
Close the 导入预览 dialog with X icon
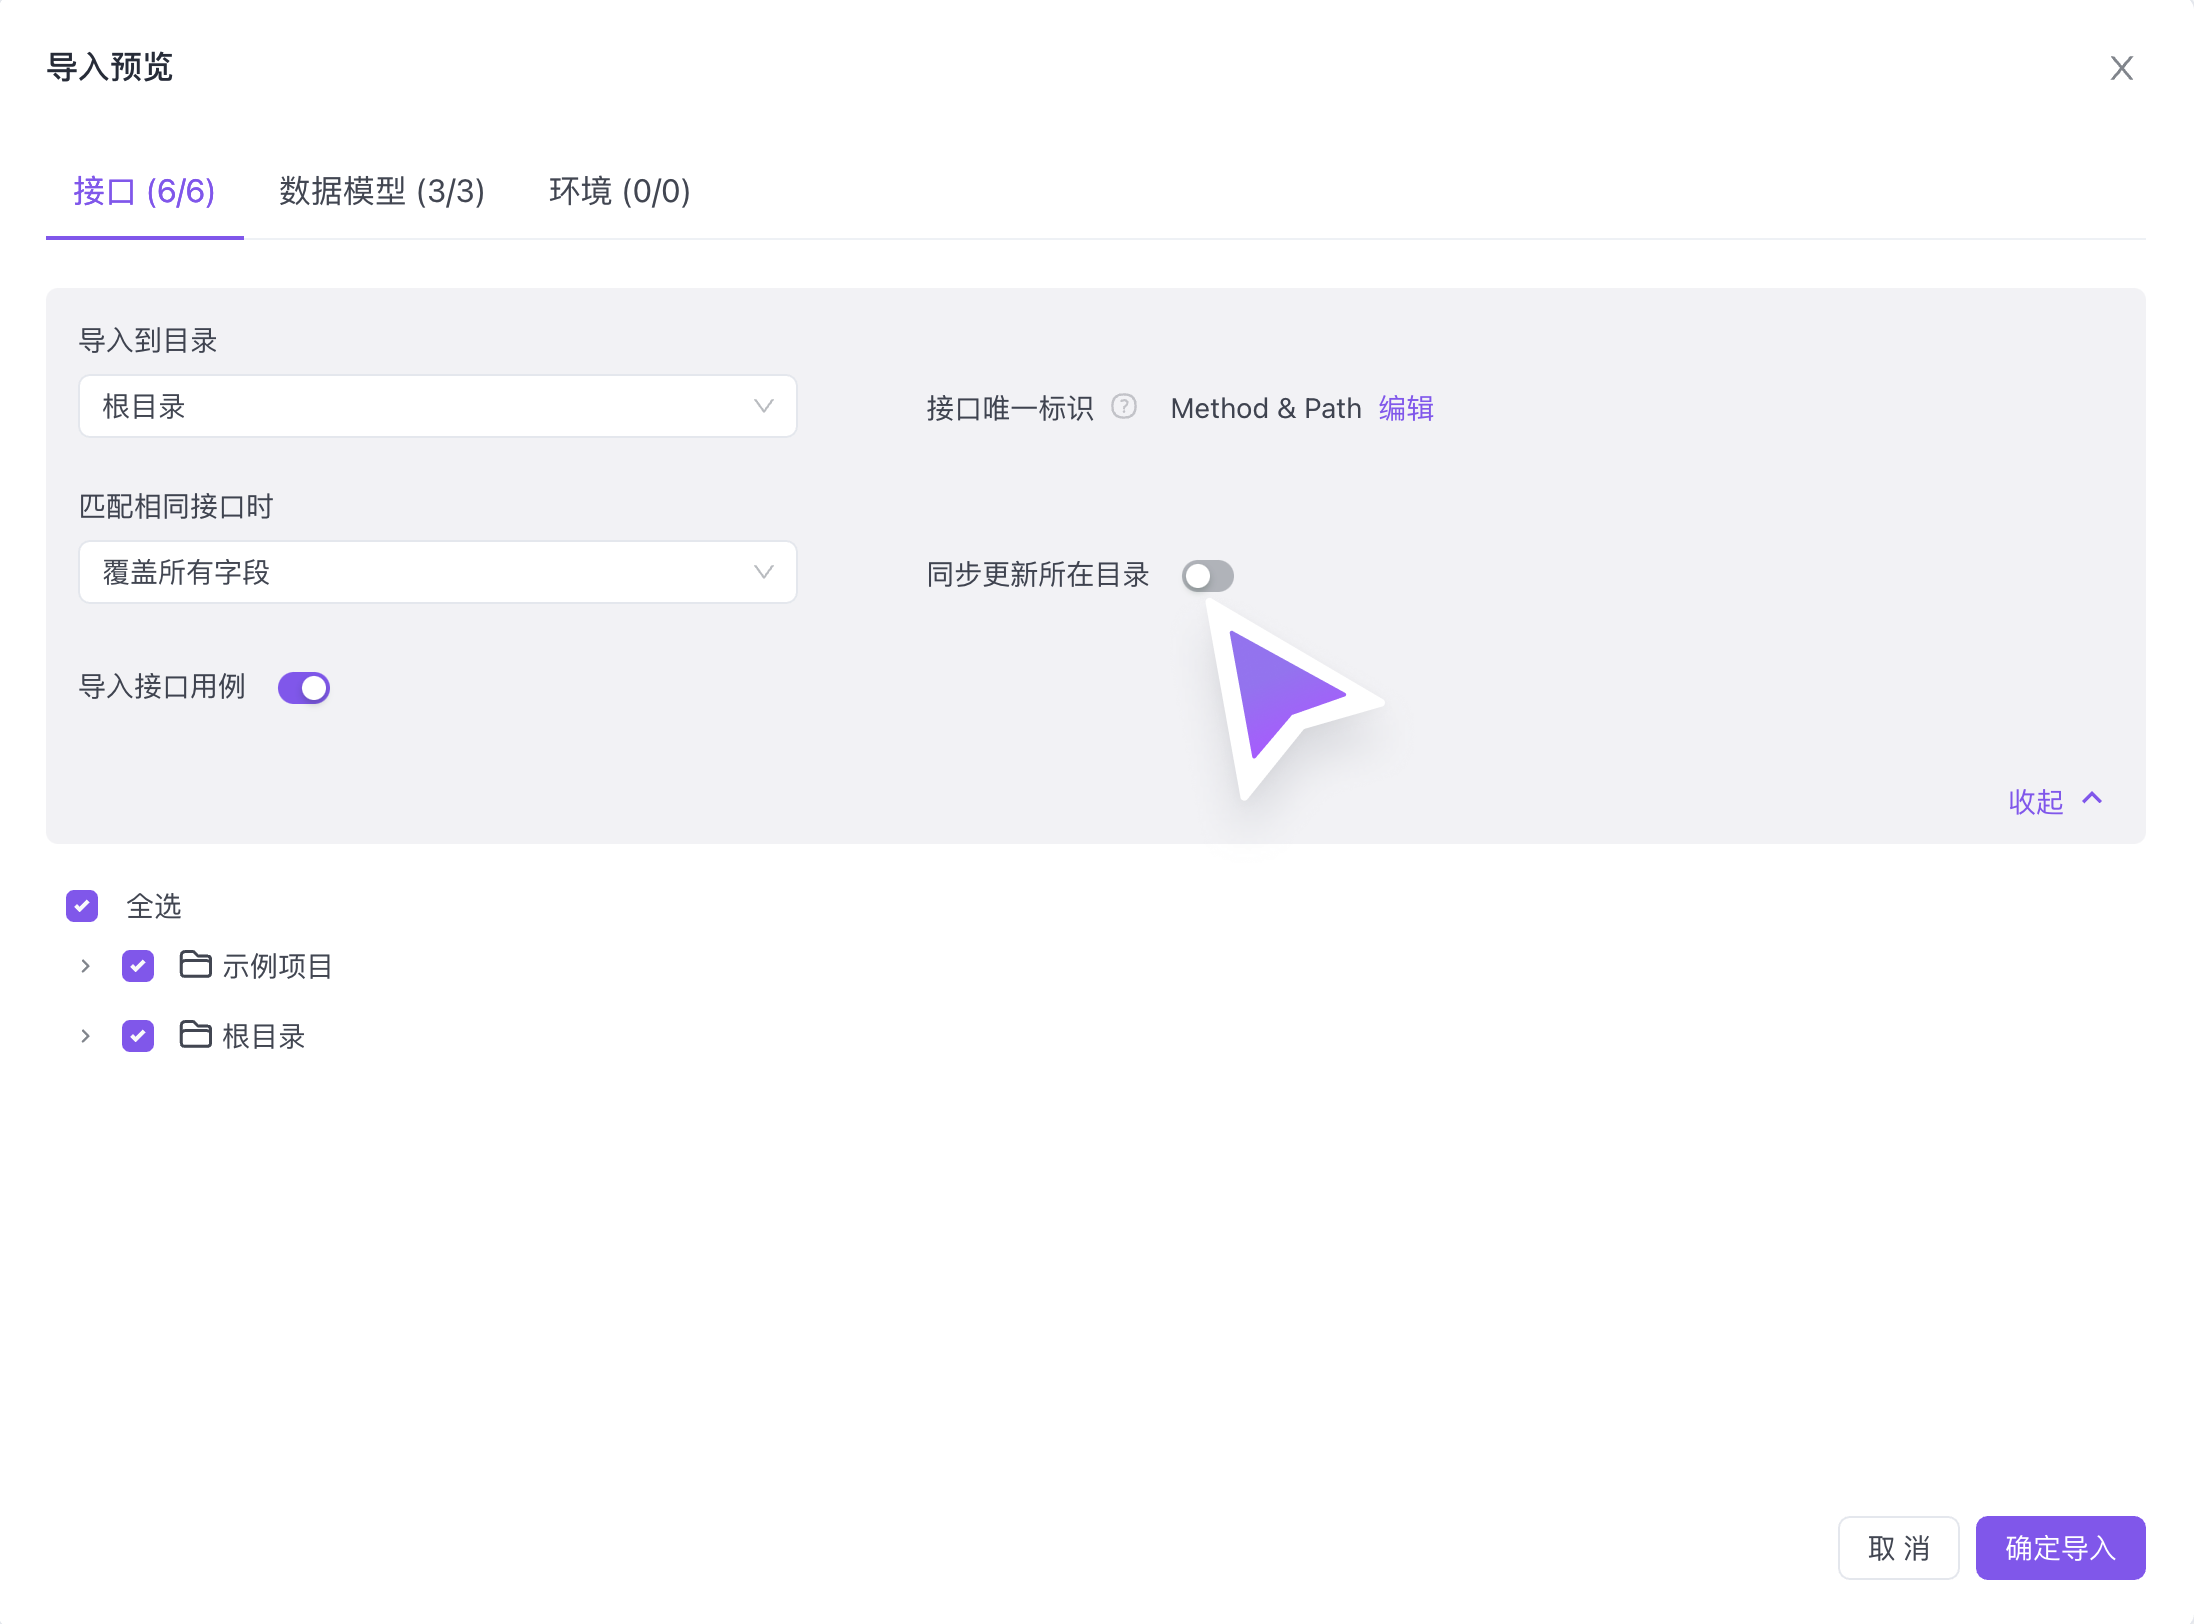click(x=2121, y=68)
